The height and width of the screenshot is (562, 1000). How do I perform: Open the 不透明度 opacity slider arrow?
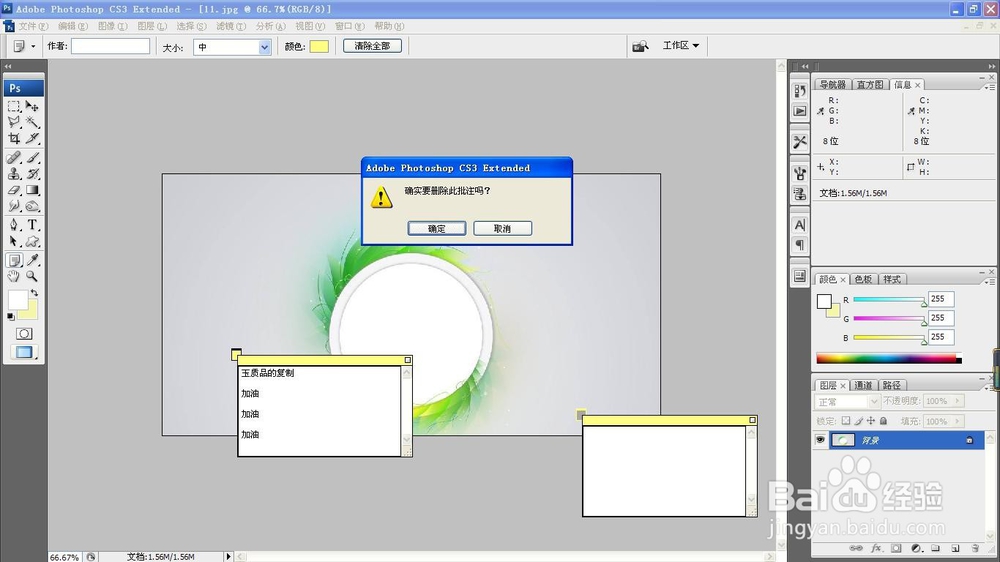pyautogui.click(x=957, y=401)
